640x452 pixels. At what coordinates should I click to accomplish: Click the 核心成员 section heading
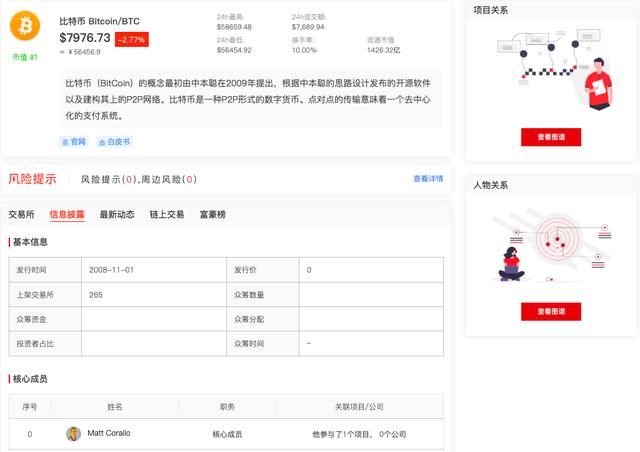click(x=30, y=379)
